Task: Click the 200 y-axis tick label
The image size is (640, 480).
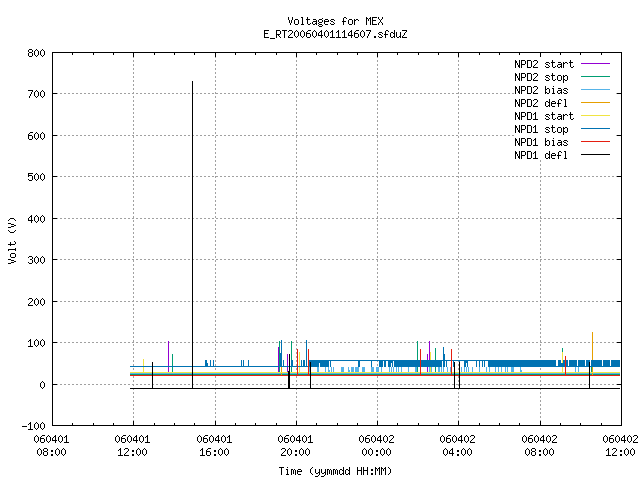Action: (x=36, y=302)
